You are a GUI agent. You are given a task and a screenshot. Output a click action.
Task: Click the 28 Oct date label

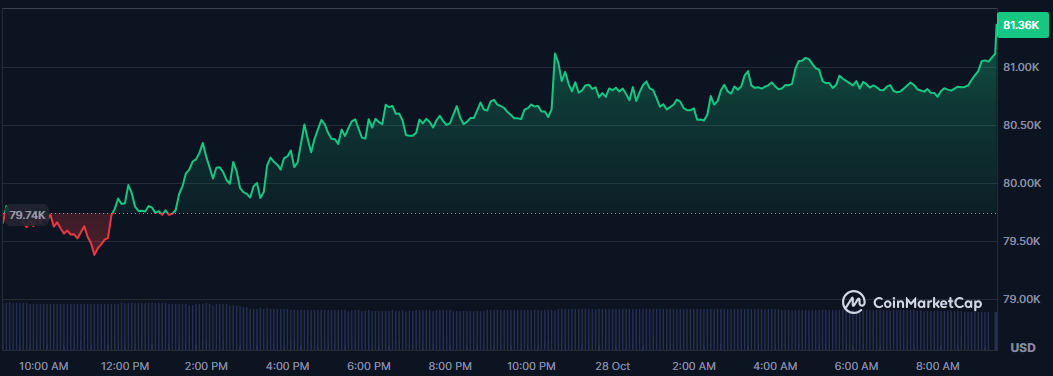pyautogui.click(x=612, y=366)
